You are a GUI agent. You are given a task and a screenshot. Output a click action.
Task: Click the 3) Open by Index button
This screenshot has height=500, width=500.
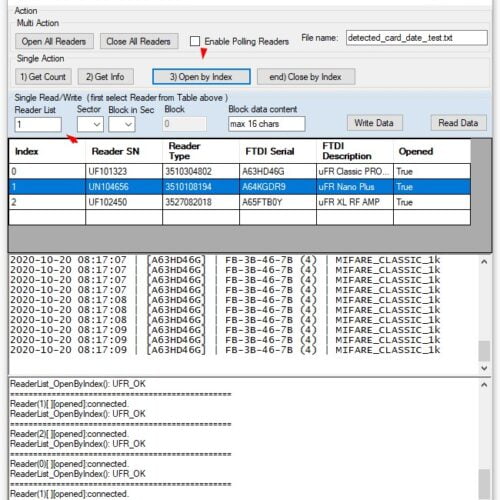pyautogui.click(x=201, y=77)
